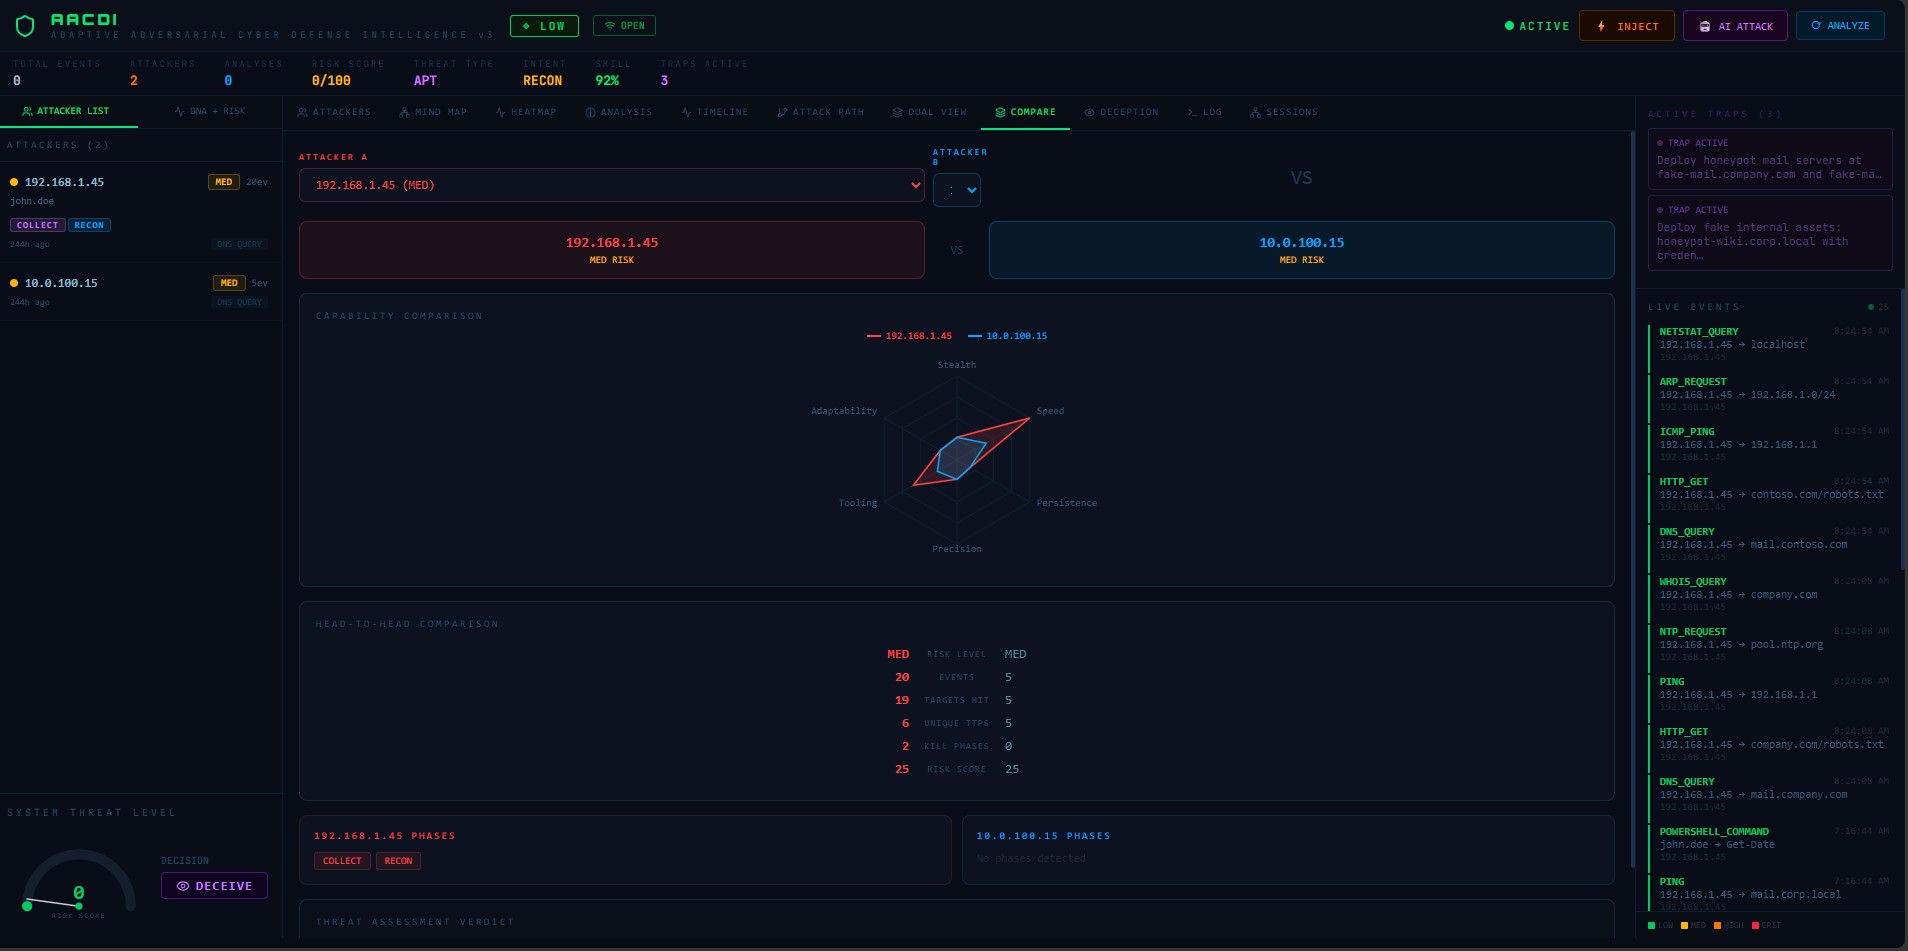Open the Attacker B dropdown
The height and width of the screenshot is (951, 1908).
[x=957, y=190]
